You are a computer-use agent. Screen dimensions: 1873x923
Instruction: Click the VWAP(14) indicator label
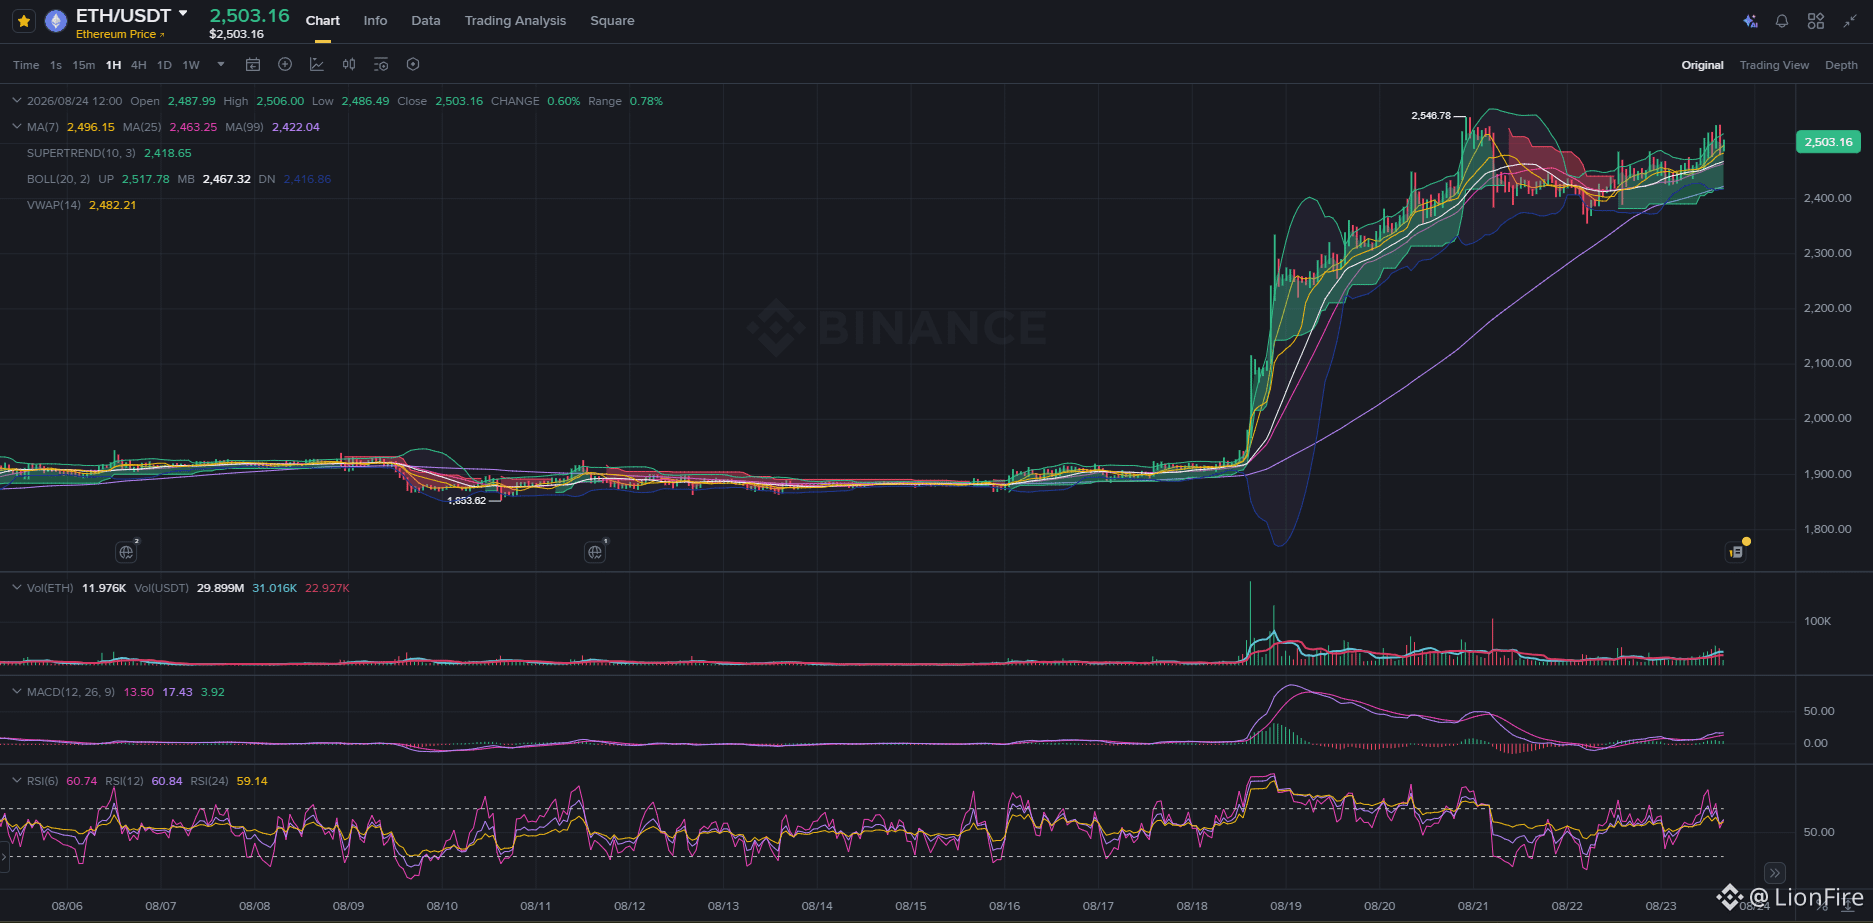click(x=54, y=205)
